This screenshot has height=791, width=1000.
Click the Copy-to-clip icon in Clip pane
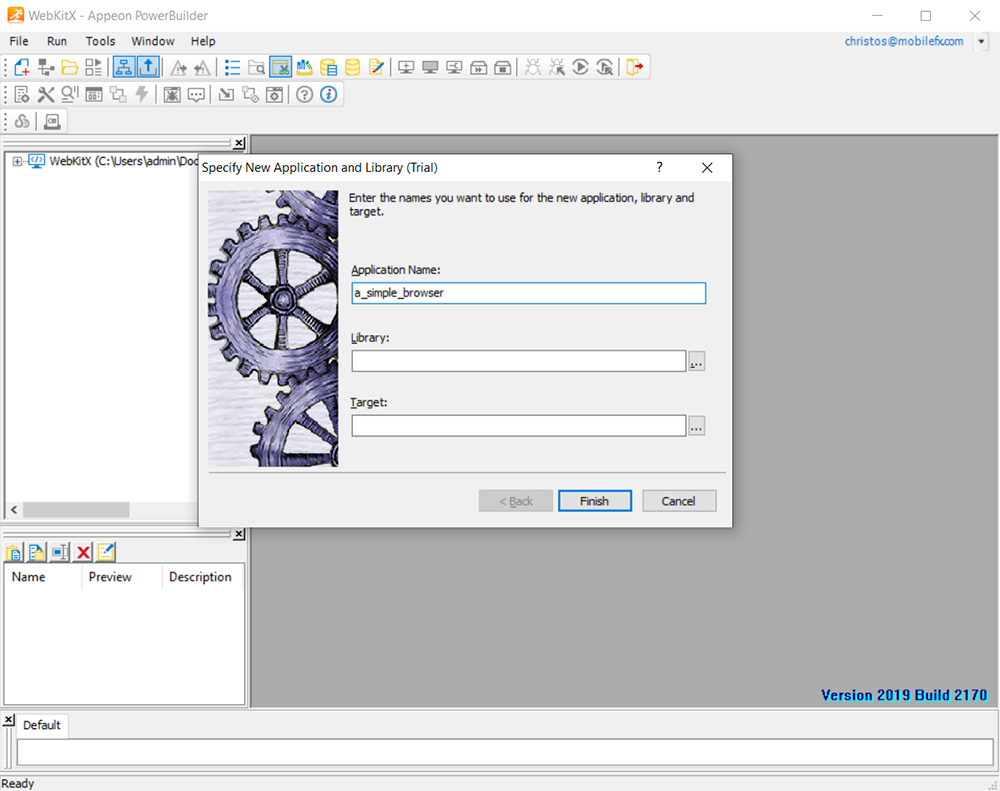pos(37,552)
